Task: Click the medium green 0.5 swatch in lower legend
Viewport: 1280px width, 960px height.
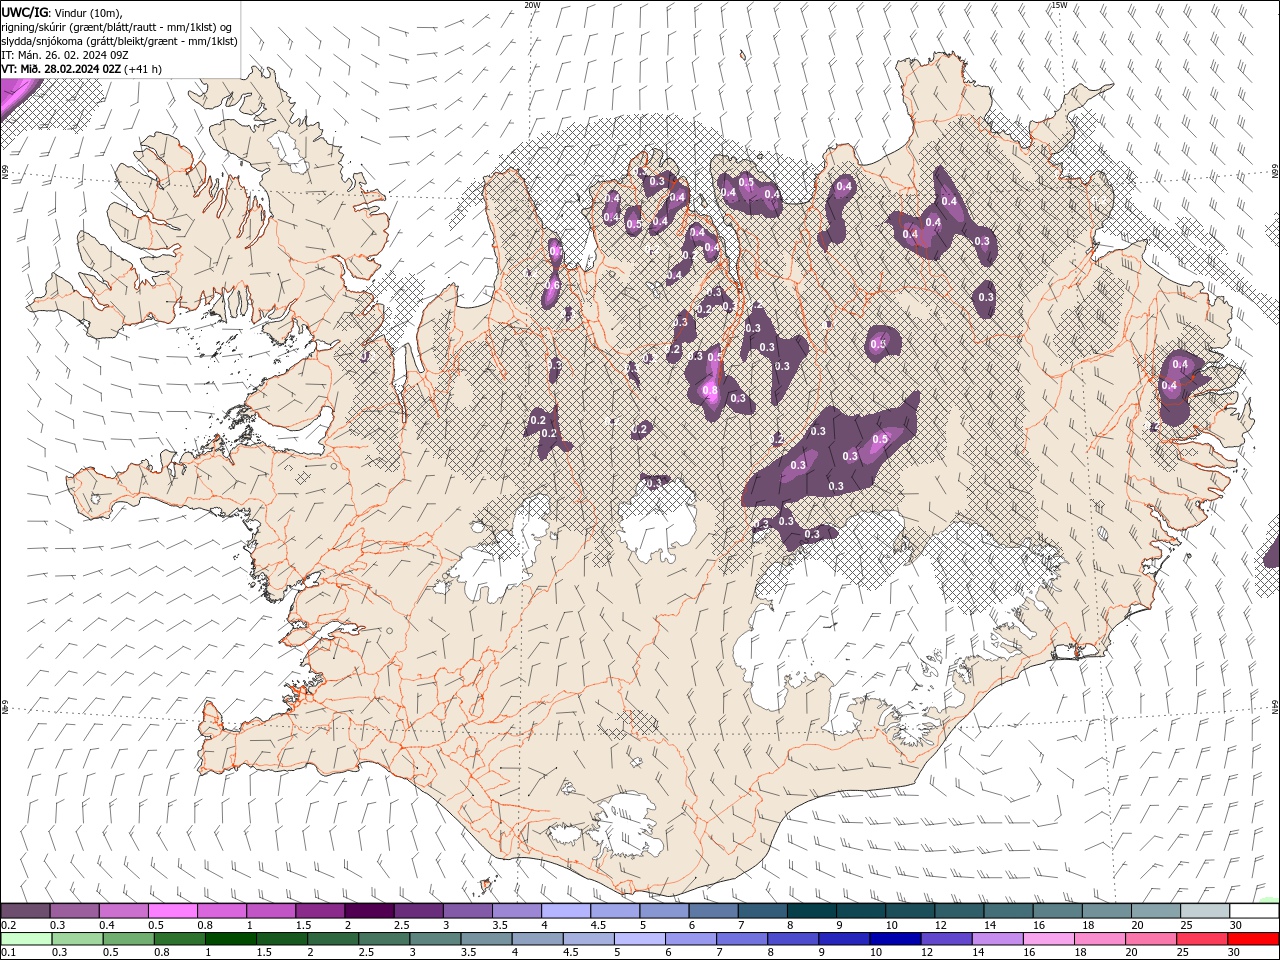Action: [128, 939]
